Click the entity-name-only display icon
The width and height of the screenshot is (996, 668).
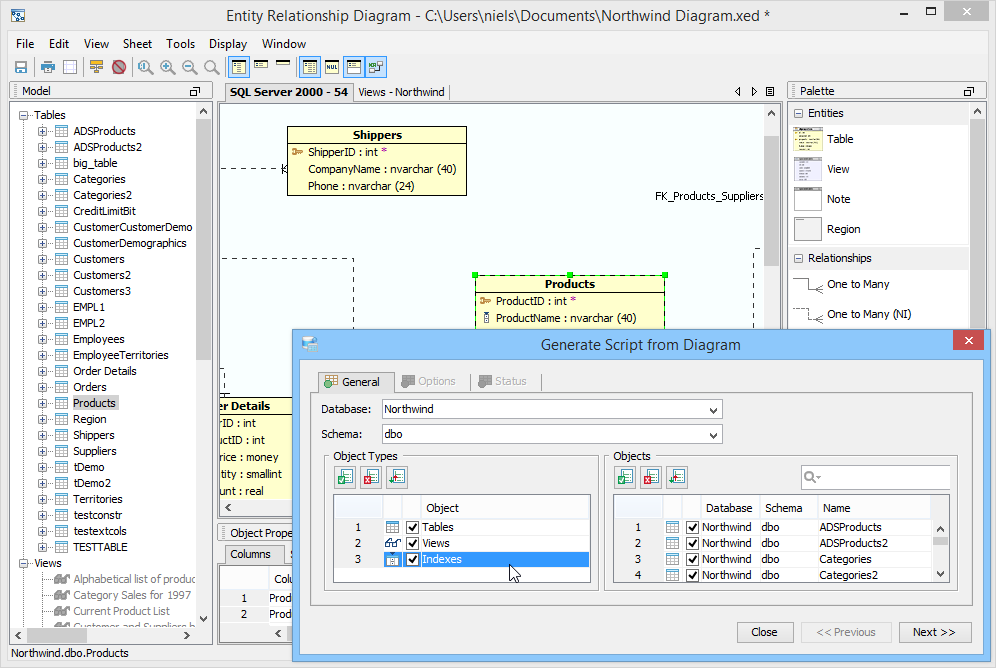pos(283,62)
